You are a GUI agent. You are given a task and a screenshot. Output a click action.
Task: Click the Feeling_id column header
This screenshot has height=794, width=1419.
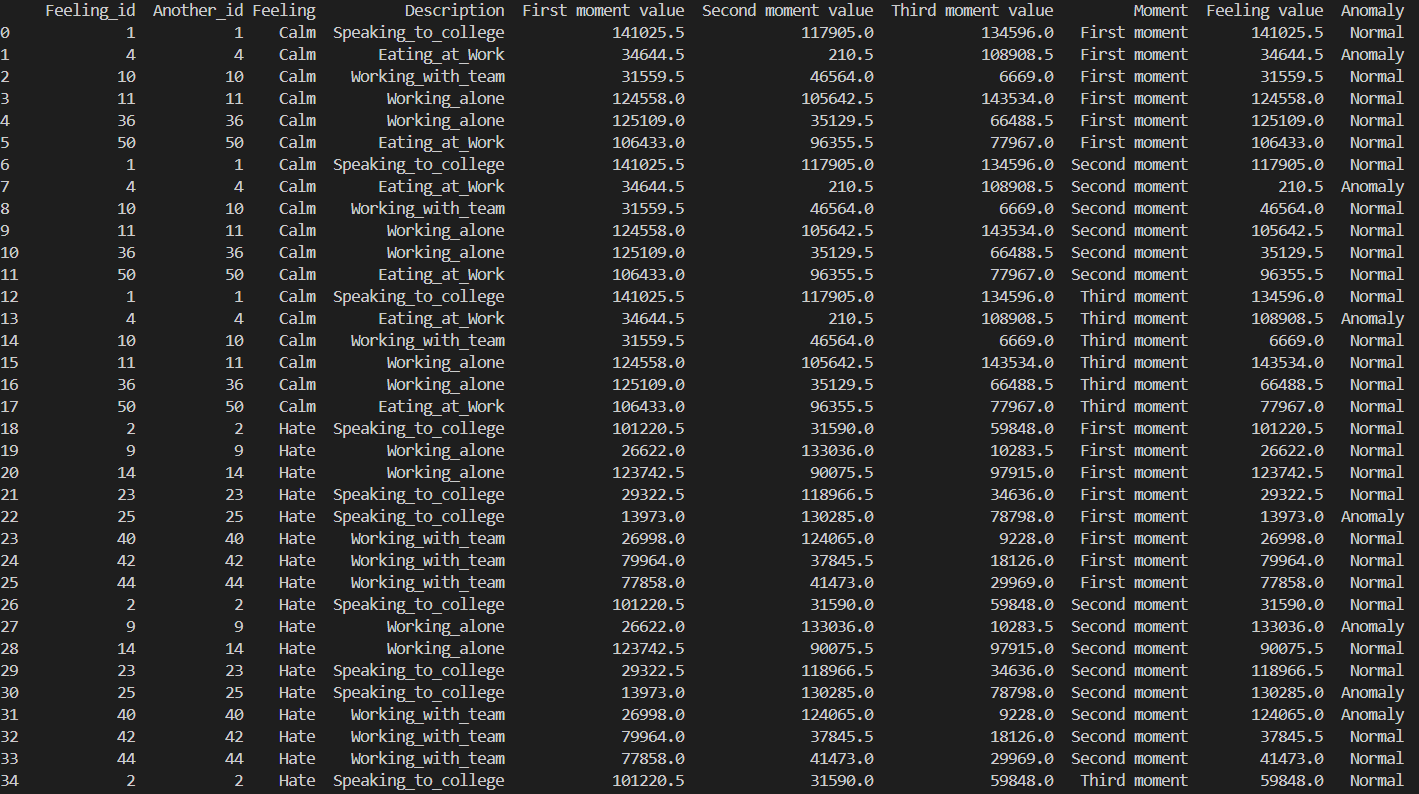click(90, 11)
